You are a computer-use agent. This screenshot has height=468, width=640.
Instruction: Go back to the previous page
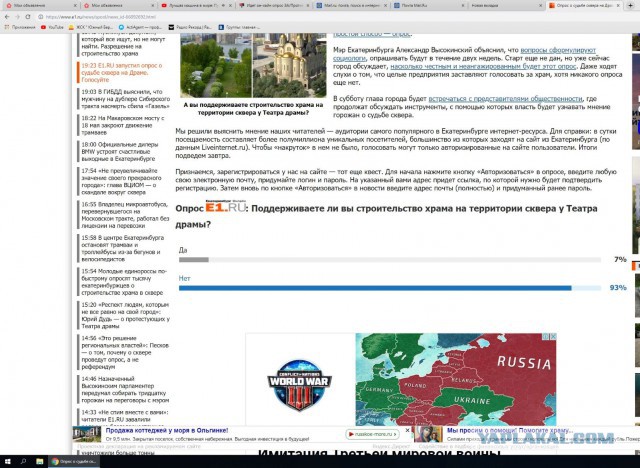[7, 17]
